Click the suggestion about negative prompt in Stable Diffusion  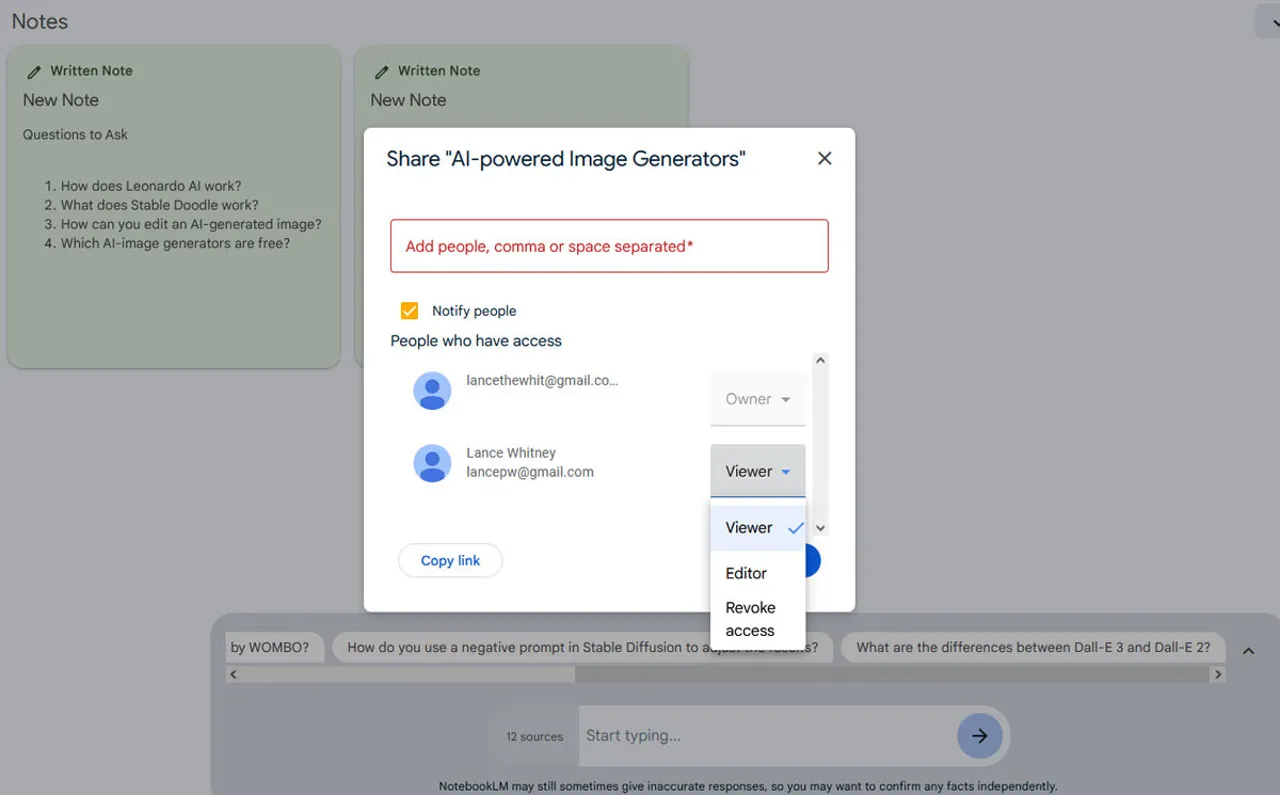tap(582, 647)
